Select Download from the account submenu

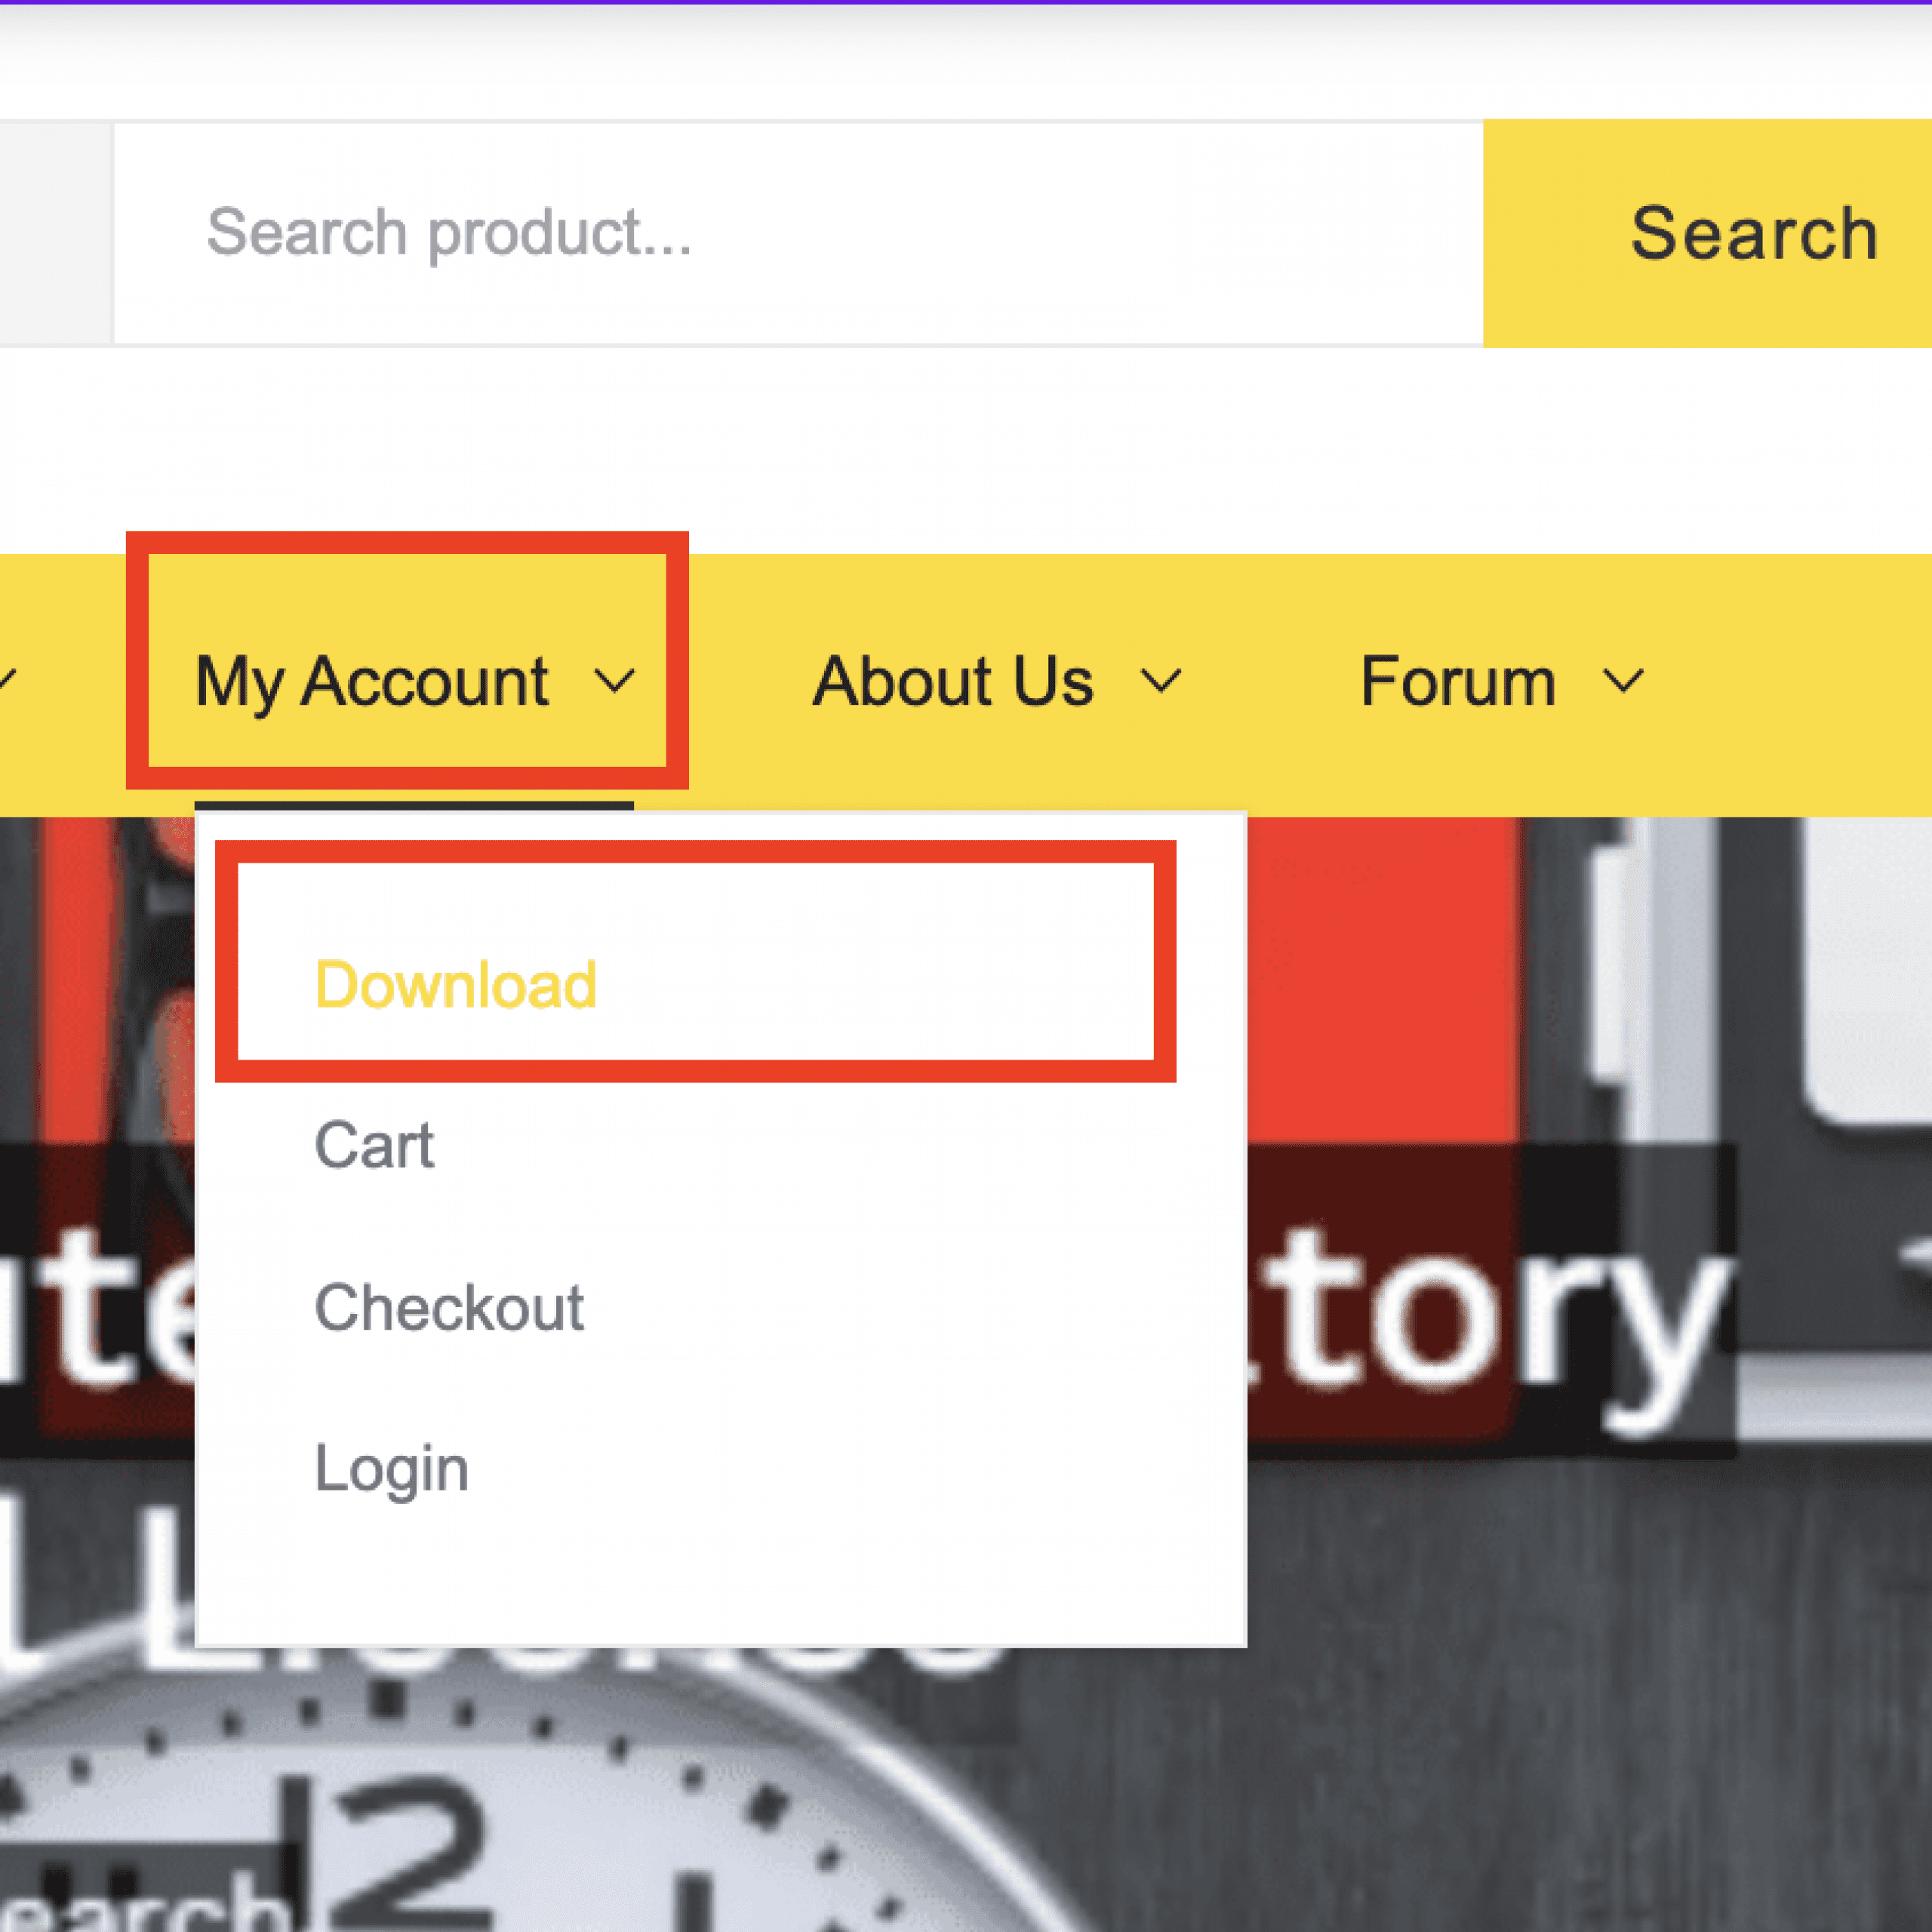[x=456, y=985]
